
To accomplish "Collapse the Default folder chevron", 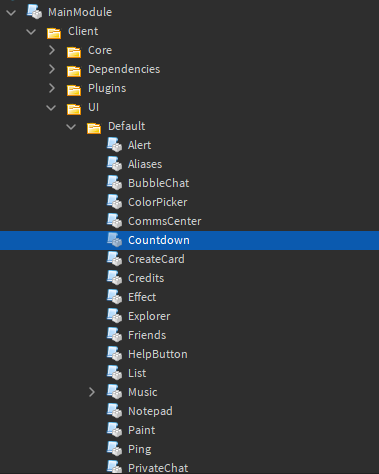I will coord(71,127).
